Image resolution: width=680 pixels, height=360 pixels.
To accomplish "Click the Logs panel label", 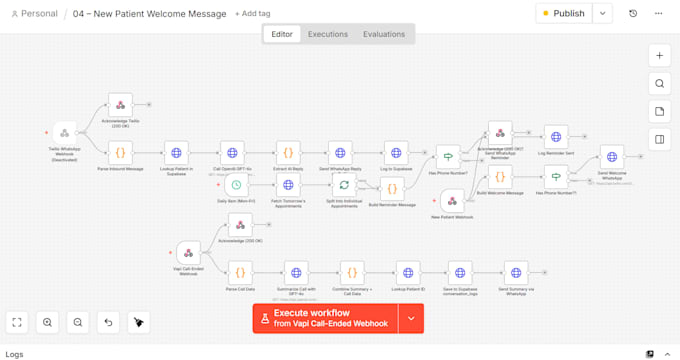I will pyautogui.click(x=14, y=354).
